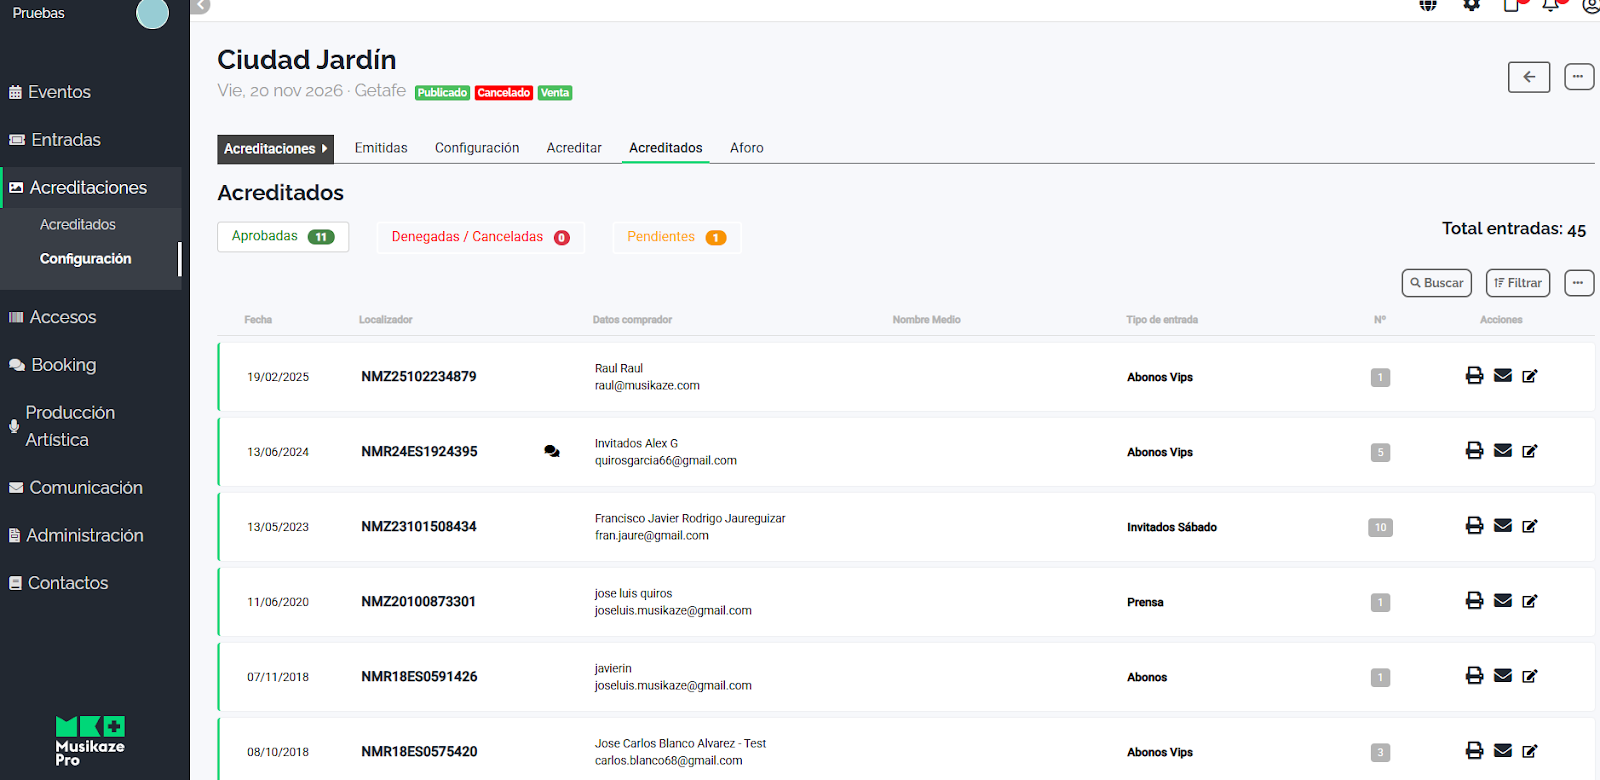
Task: Send email for javierin Abonos entry
Action: tap(1502, 676)
